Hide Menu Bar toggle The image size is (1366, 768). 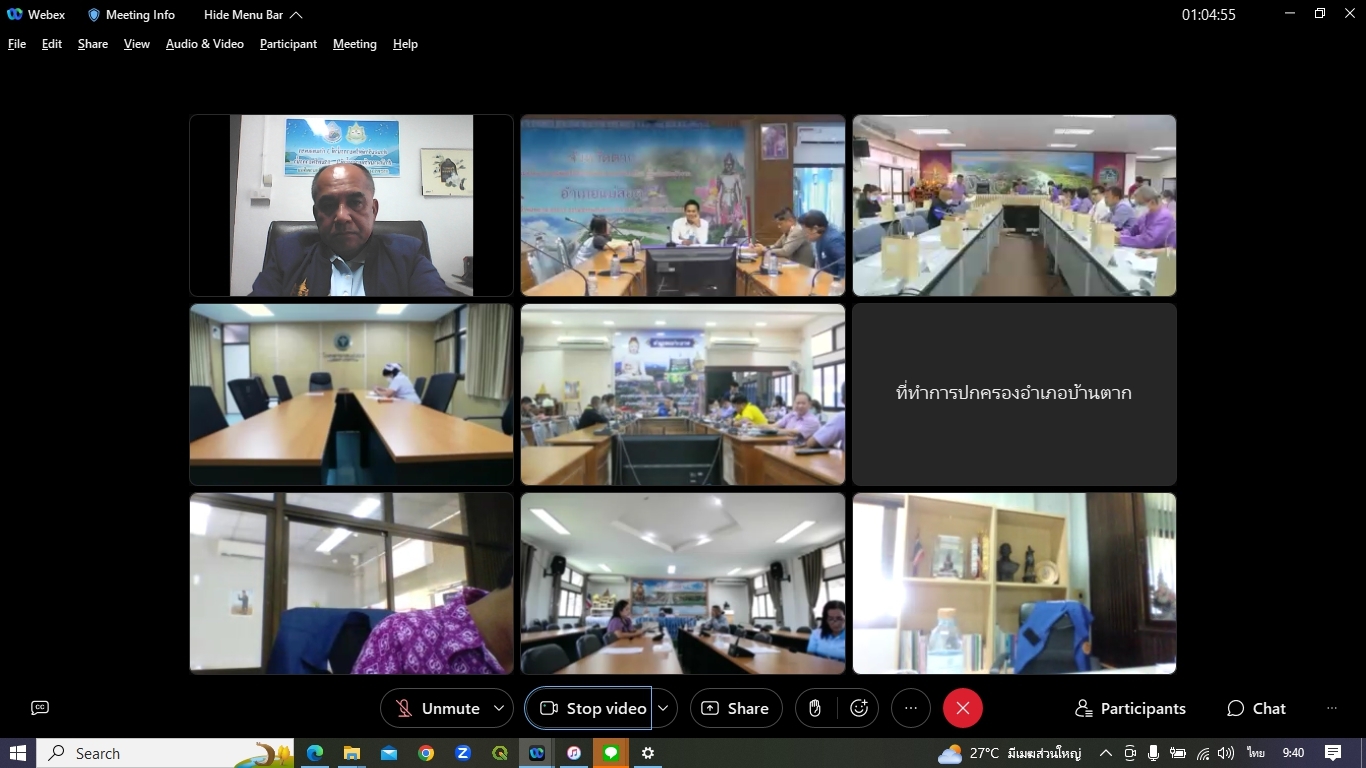(x=253, y=15)
